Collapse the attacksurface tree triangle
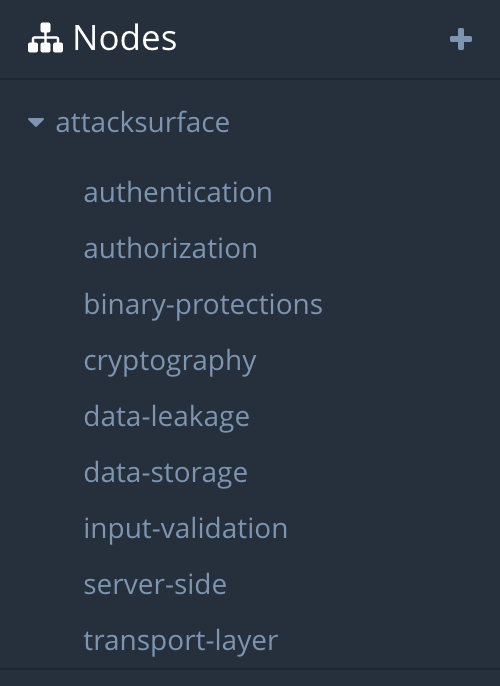The width and height of the screenshot is (500, 686). pos(36,122)
